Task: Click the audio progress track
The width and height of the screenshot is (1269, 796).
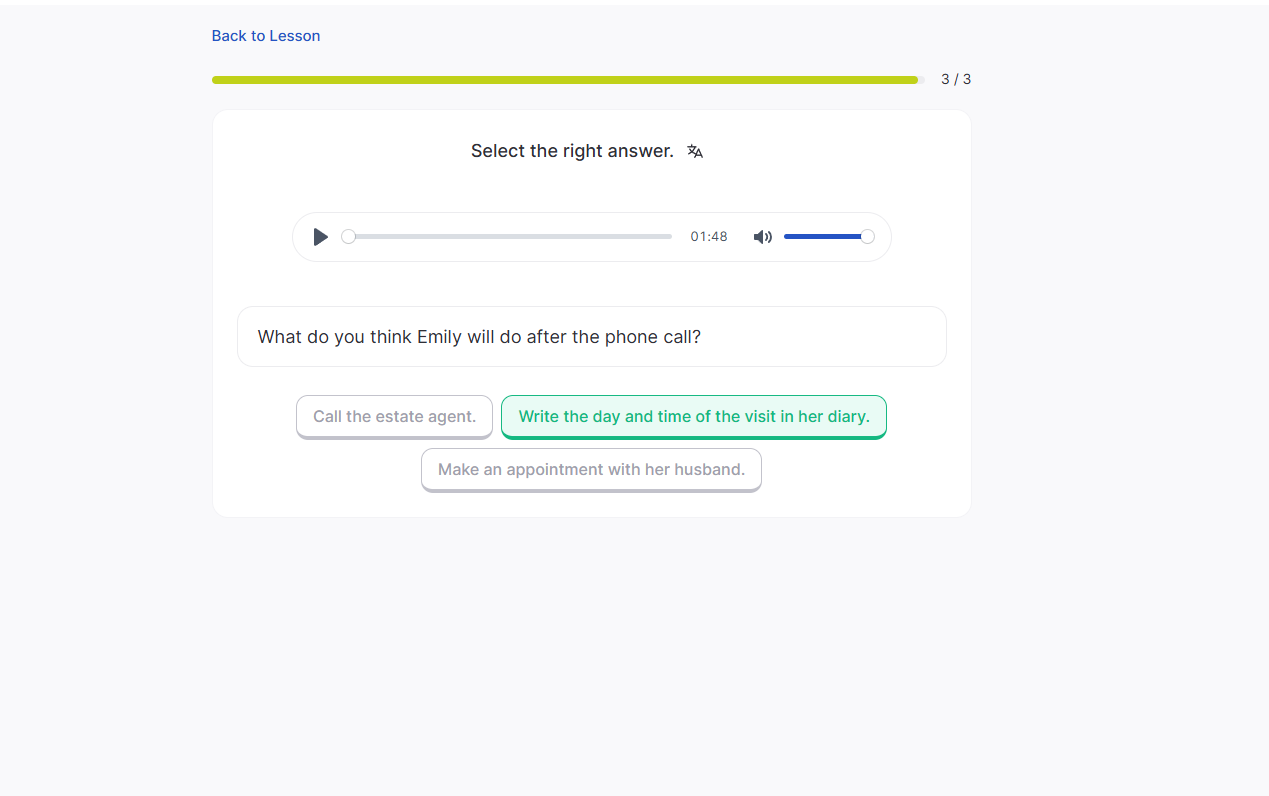Action: click(x=510, y=237)
